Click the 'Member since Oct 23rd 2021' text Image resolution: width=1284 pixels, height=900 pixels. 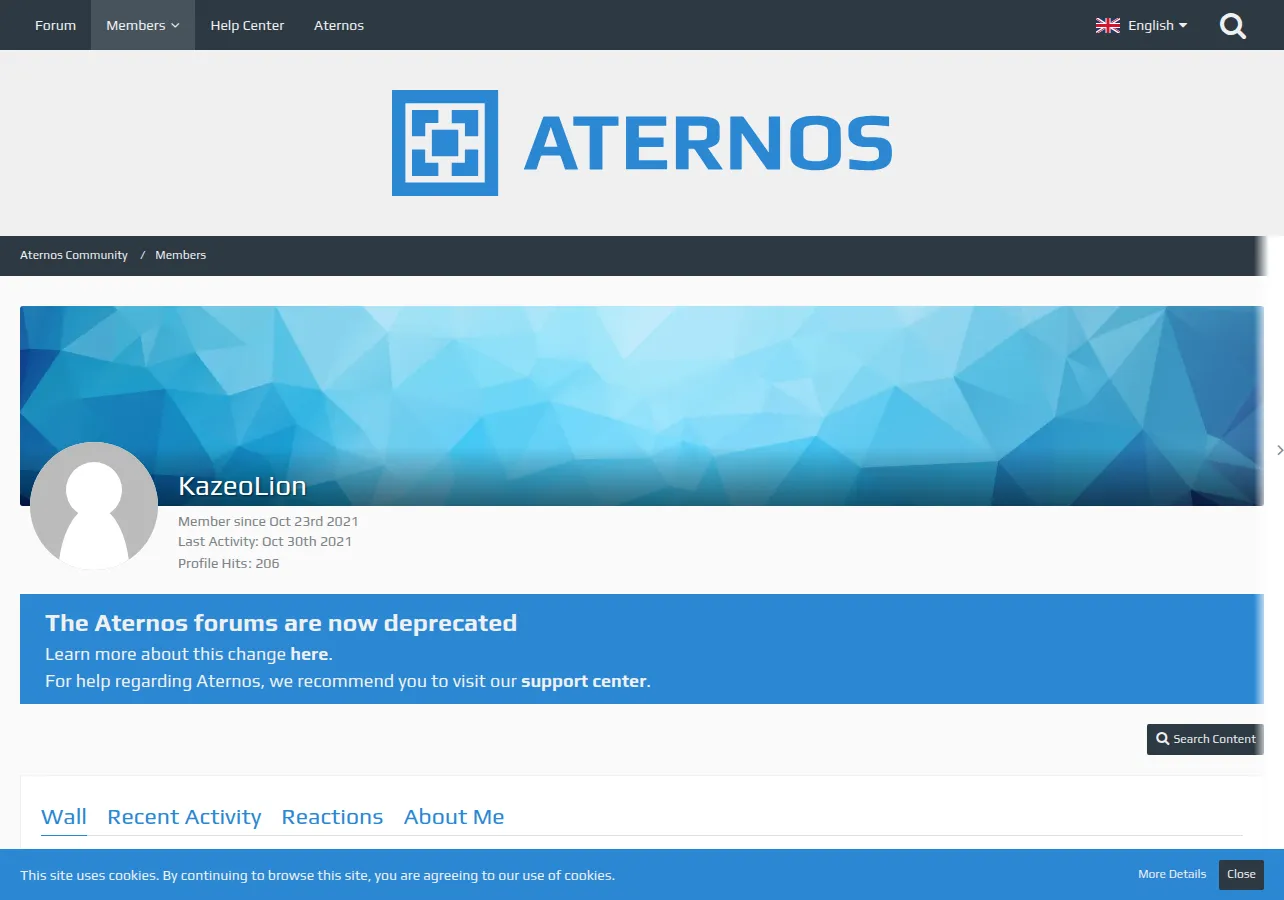coord(268,521)
